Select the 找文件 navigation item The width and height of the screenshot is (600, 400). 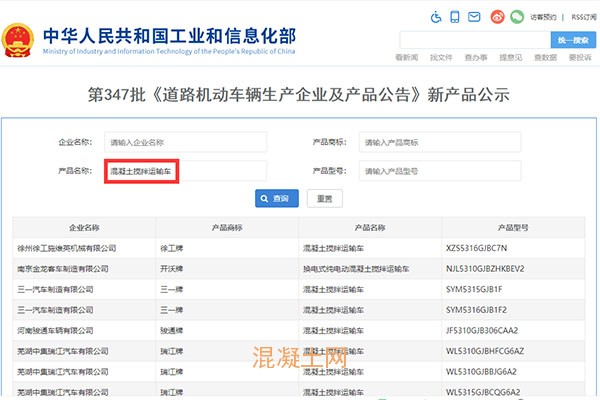coord(441,58)
